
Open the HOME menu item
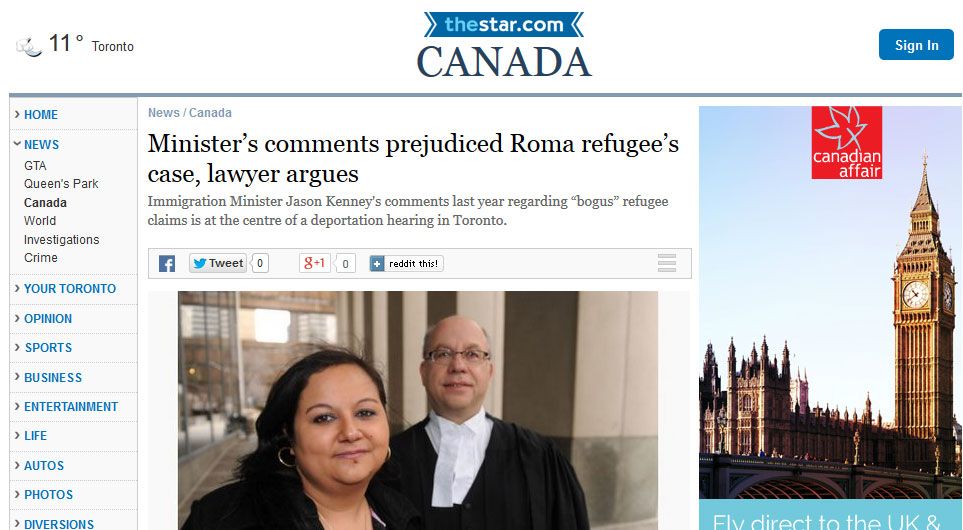[x=41, y=115]
